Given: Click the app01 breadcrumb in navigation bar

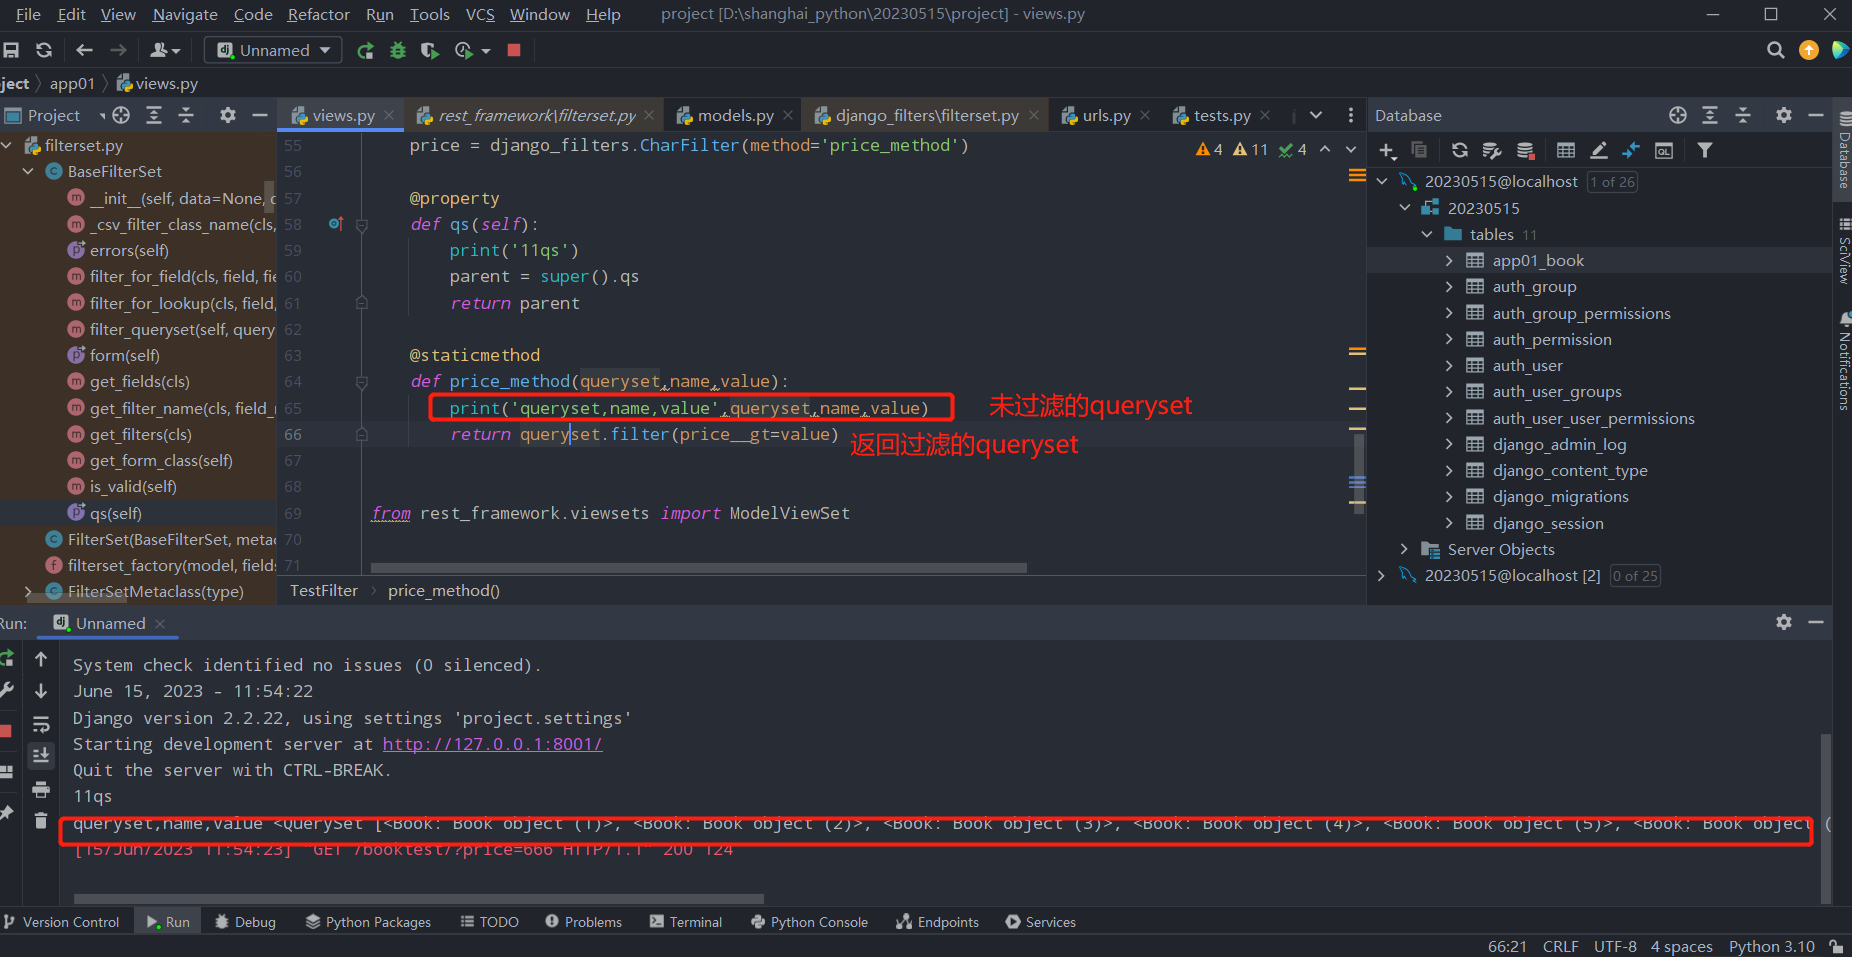Looking at the screenshot, I should point(72,84).
